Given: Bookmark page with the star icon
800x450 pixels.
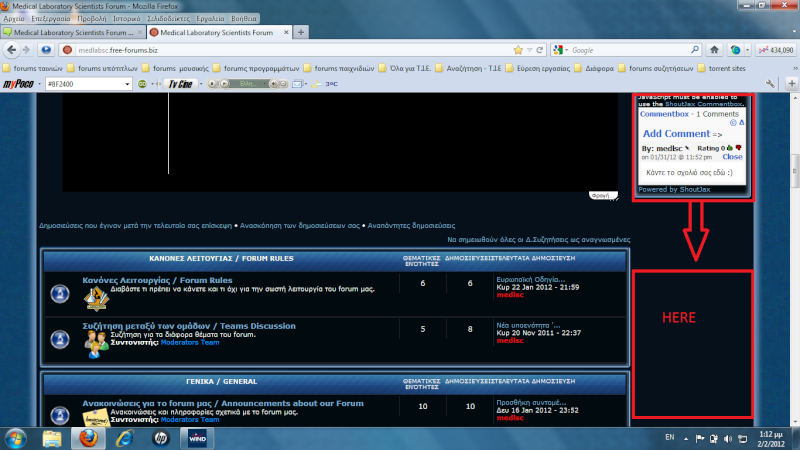Looking at the screenshot, I should [x=518, y=50].
